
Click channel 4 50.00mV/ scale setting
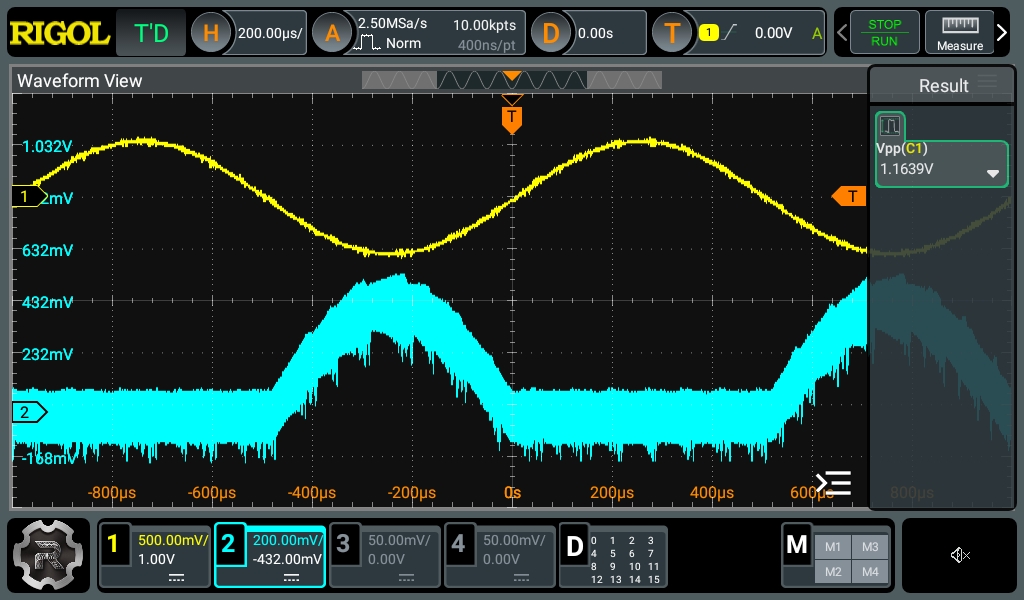point(514,540)
